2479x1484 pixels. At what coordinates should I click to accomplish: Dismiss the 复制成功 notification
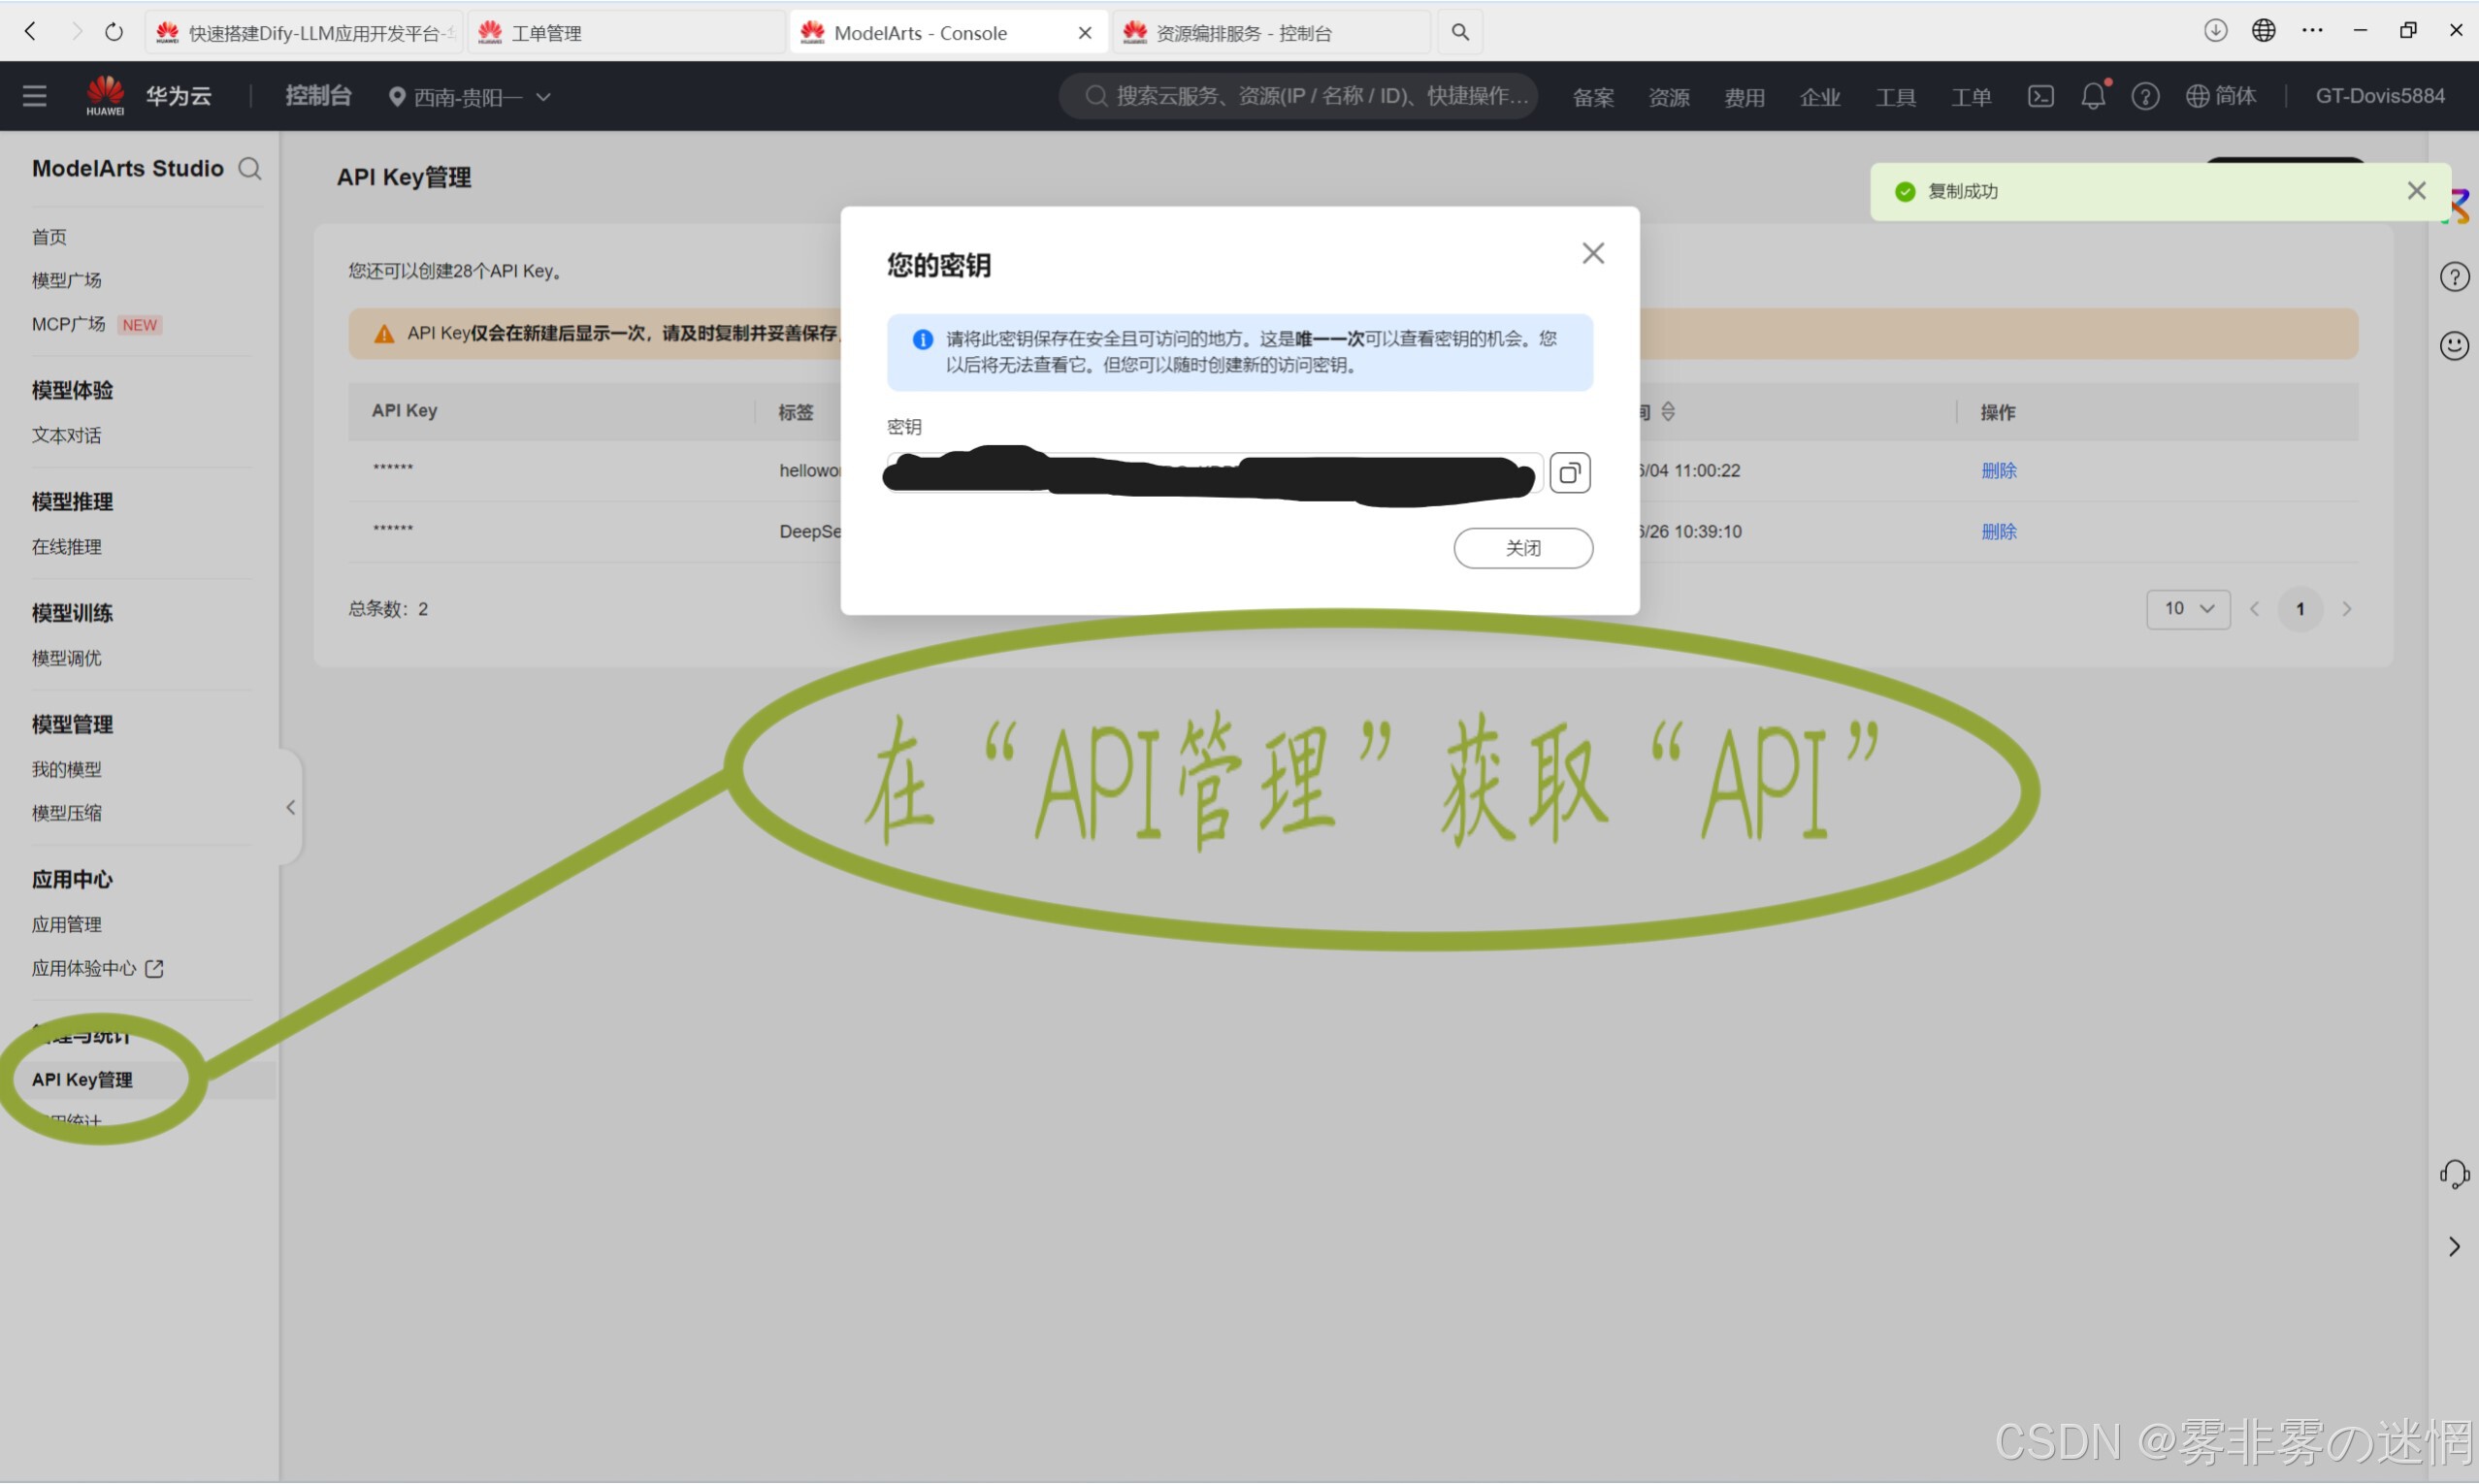2416,191
